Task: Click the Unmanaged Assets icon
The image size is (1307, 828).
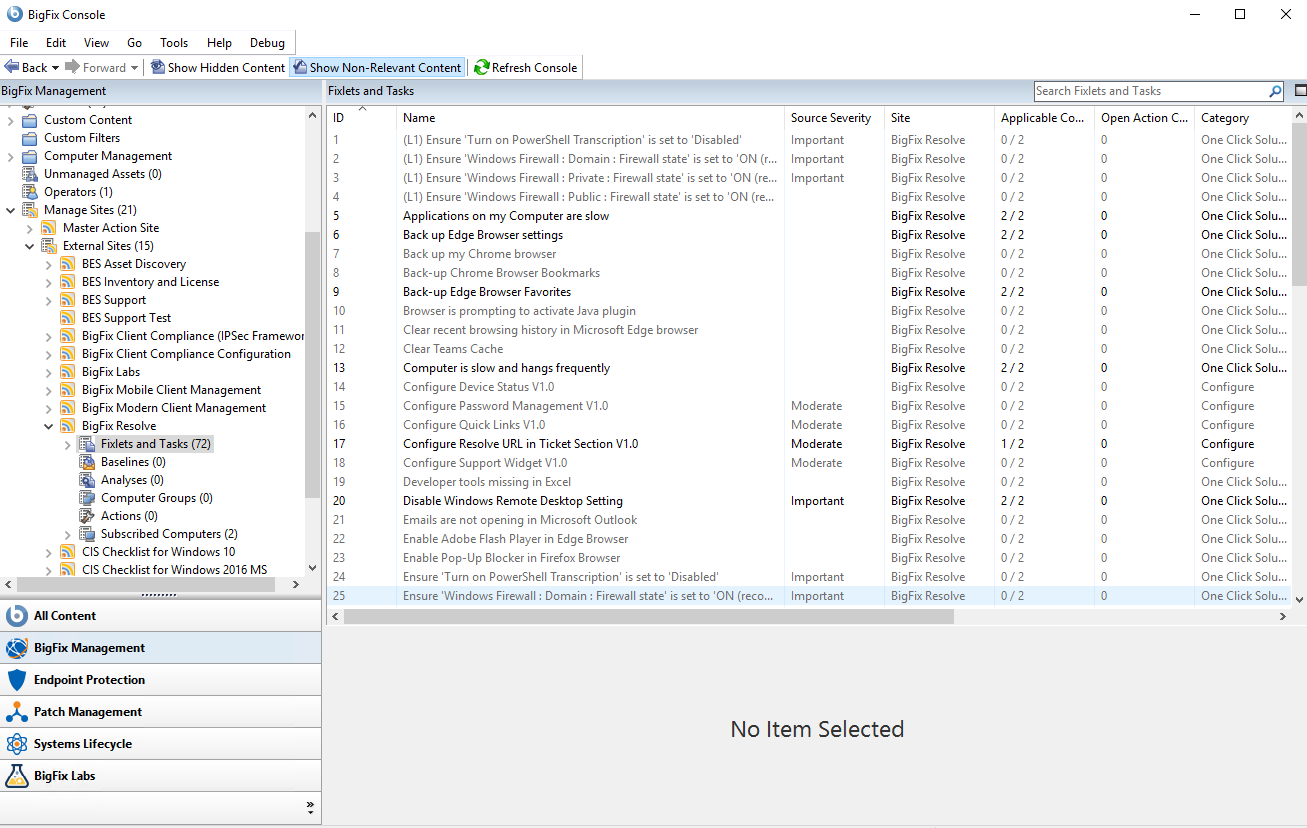Action: coord(30,174)
